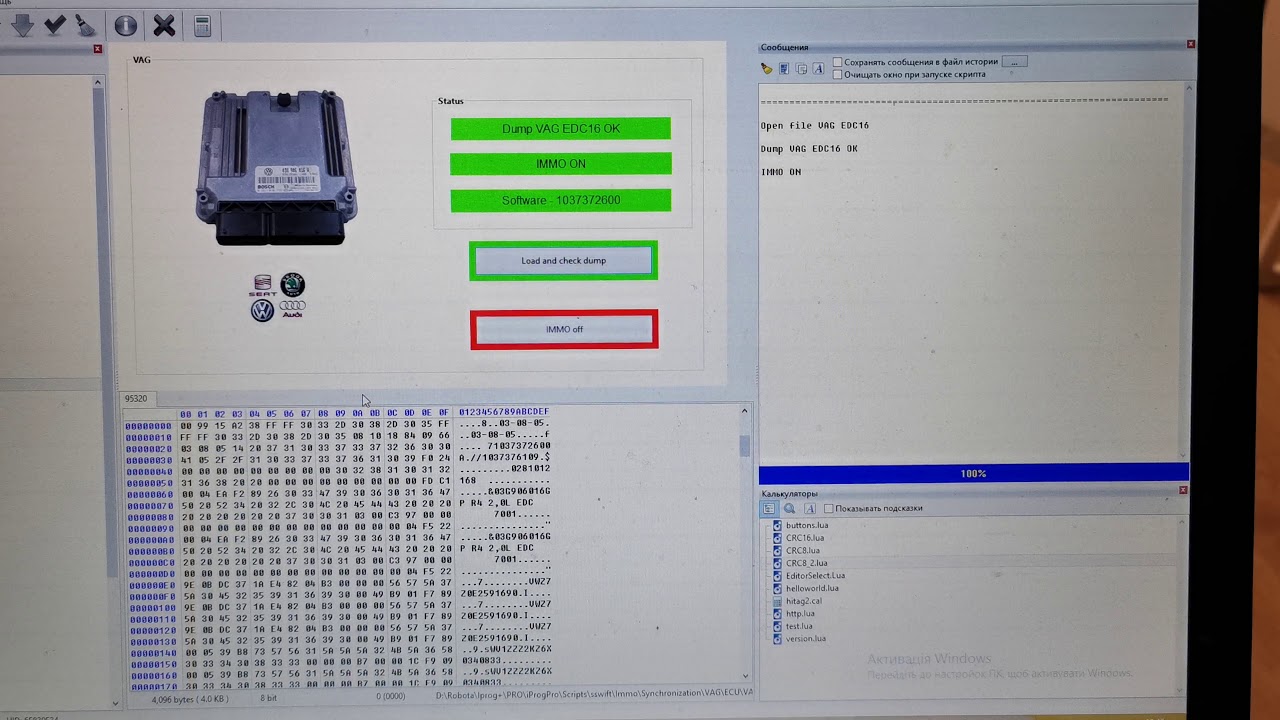The width and height of the screenshot is (1280, 720).
Task: Clear messages with broom icon in Сообщения panel
Action: (x=766, y=69)
